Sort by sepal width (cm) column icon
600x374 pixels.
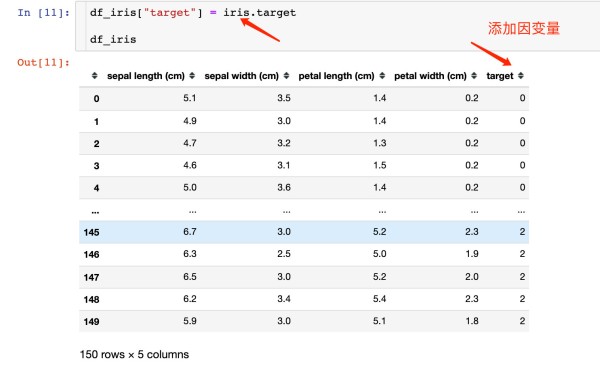point(286,76)
